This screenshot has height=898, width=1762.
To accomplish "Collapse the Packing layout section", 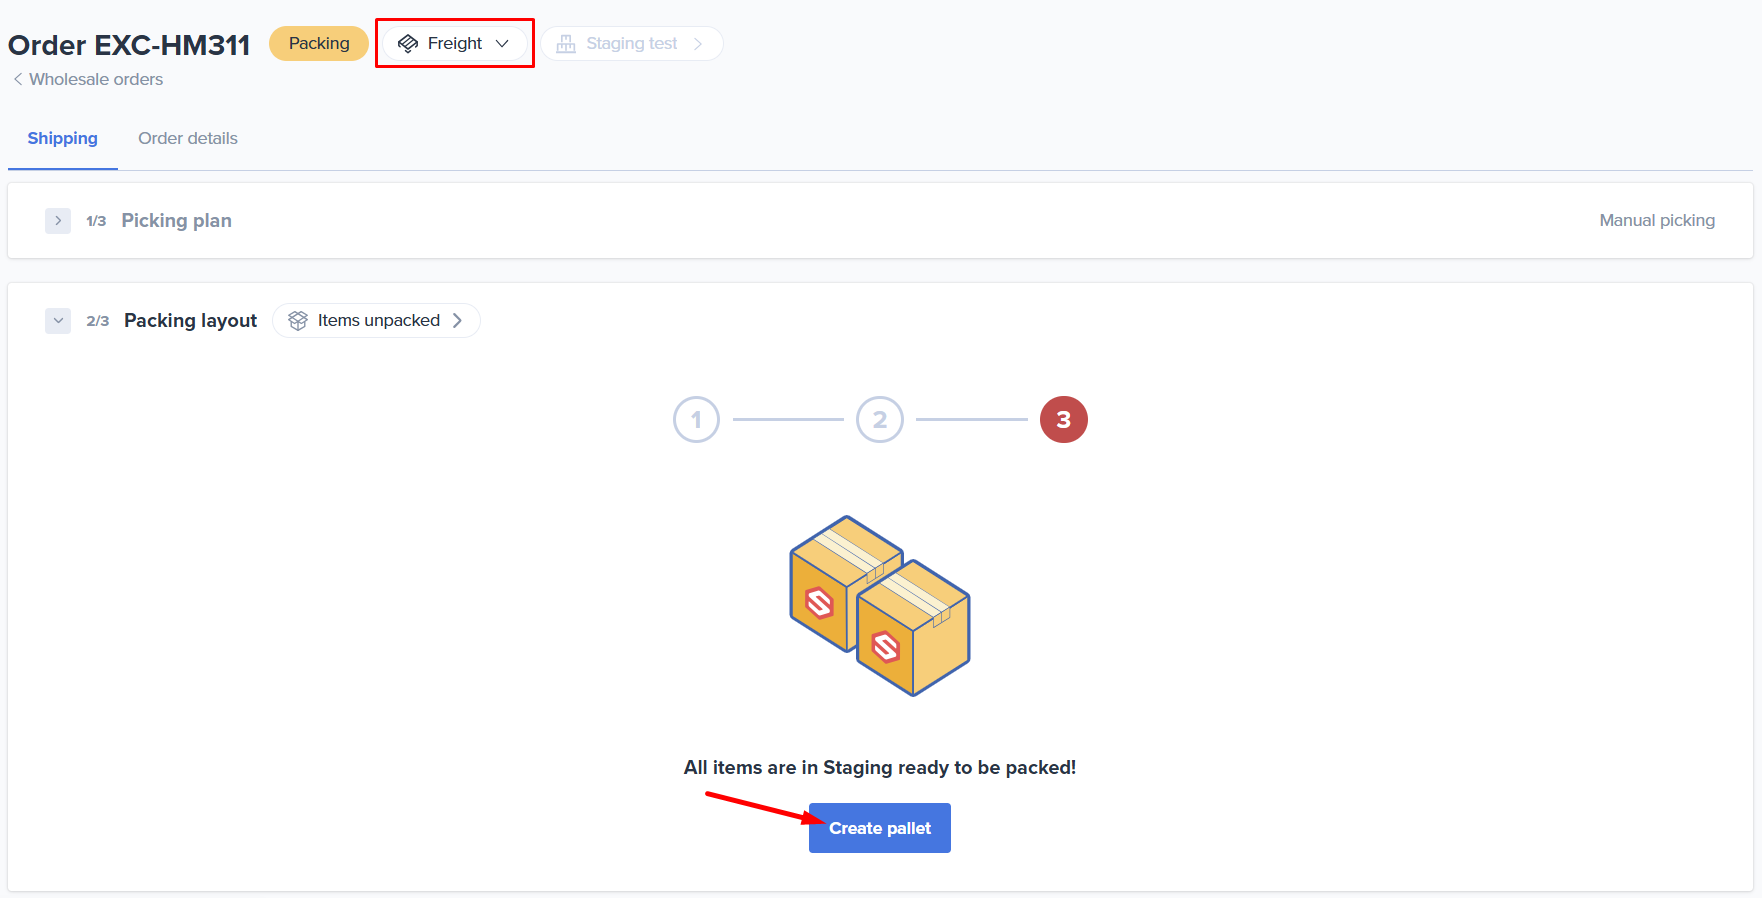I will click(58, 321).
